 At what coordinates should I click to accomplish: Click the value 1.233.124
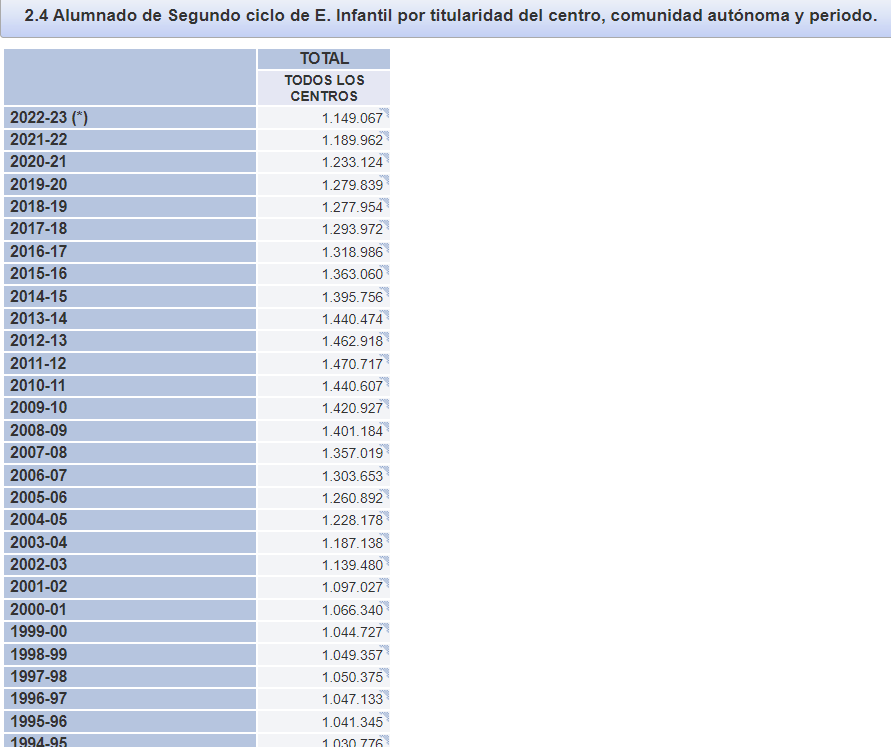(x=353, y=162)
